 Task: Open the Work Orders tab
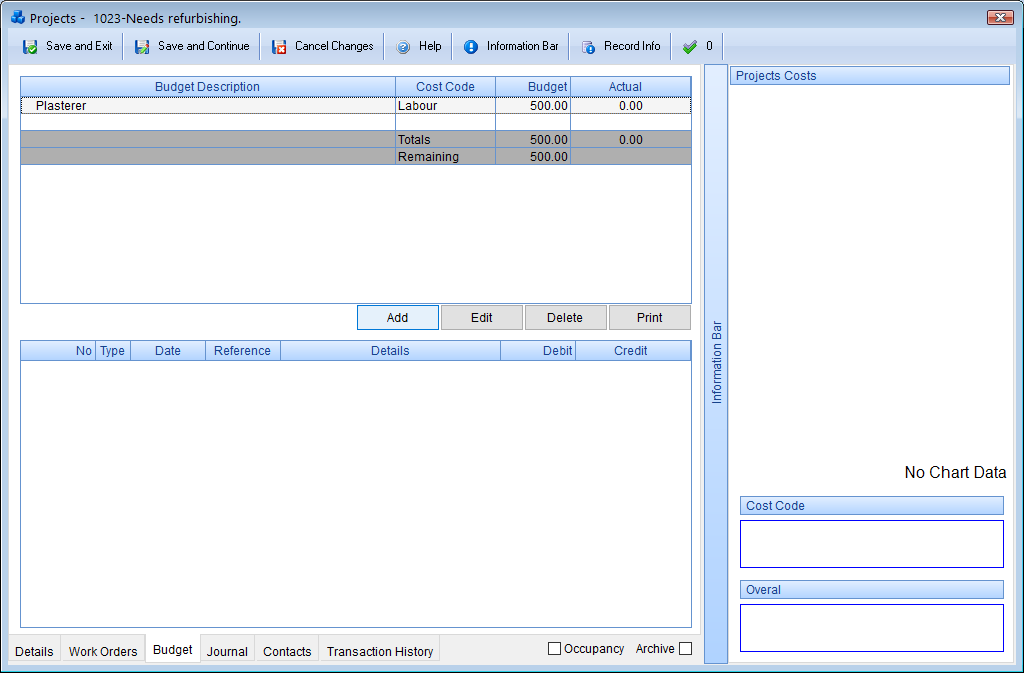pos(103,651)
